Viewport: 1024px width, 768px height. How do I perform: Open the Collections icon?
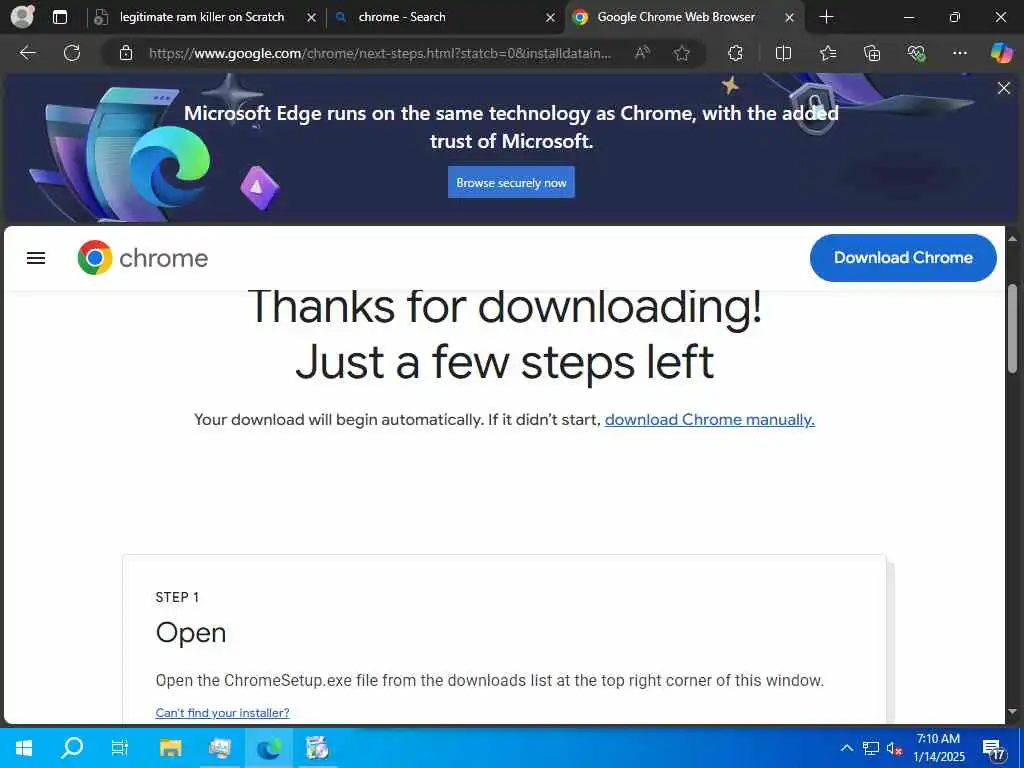(872, 53)
